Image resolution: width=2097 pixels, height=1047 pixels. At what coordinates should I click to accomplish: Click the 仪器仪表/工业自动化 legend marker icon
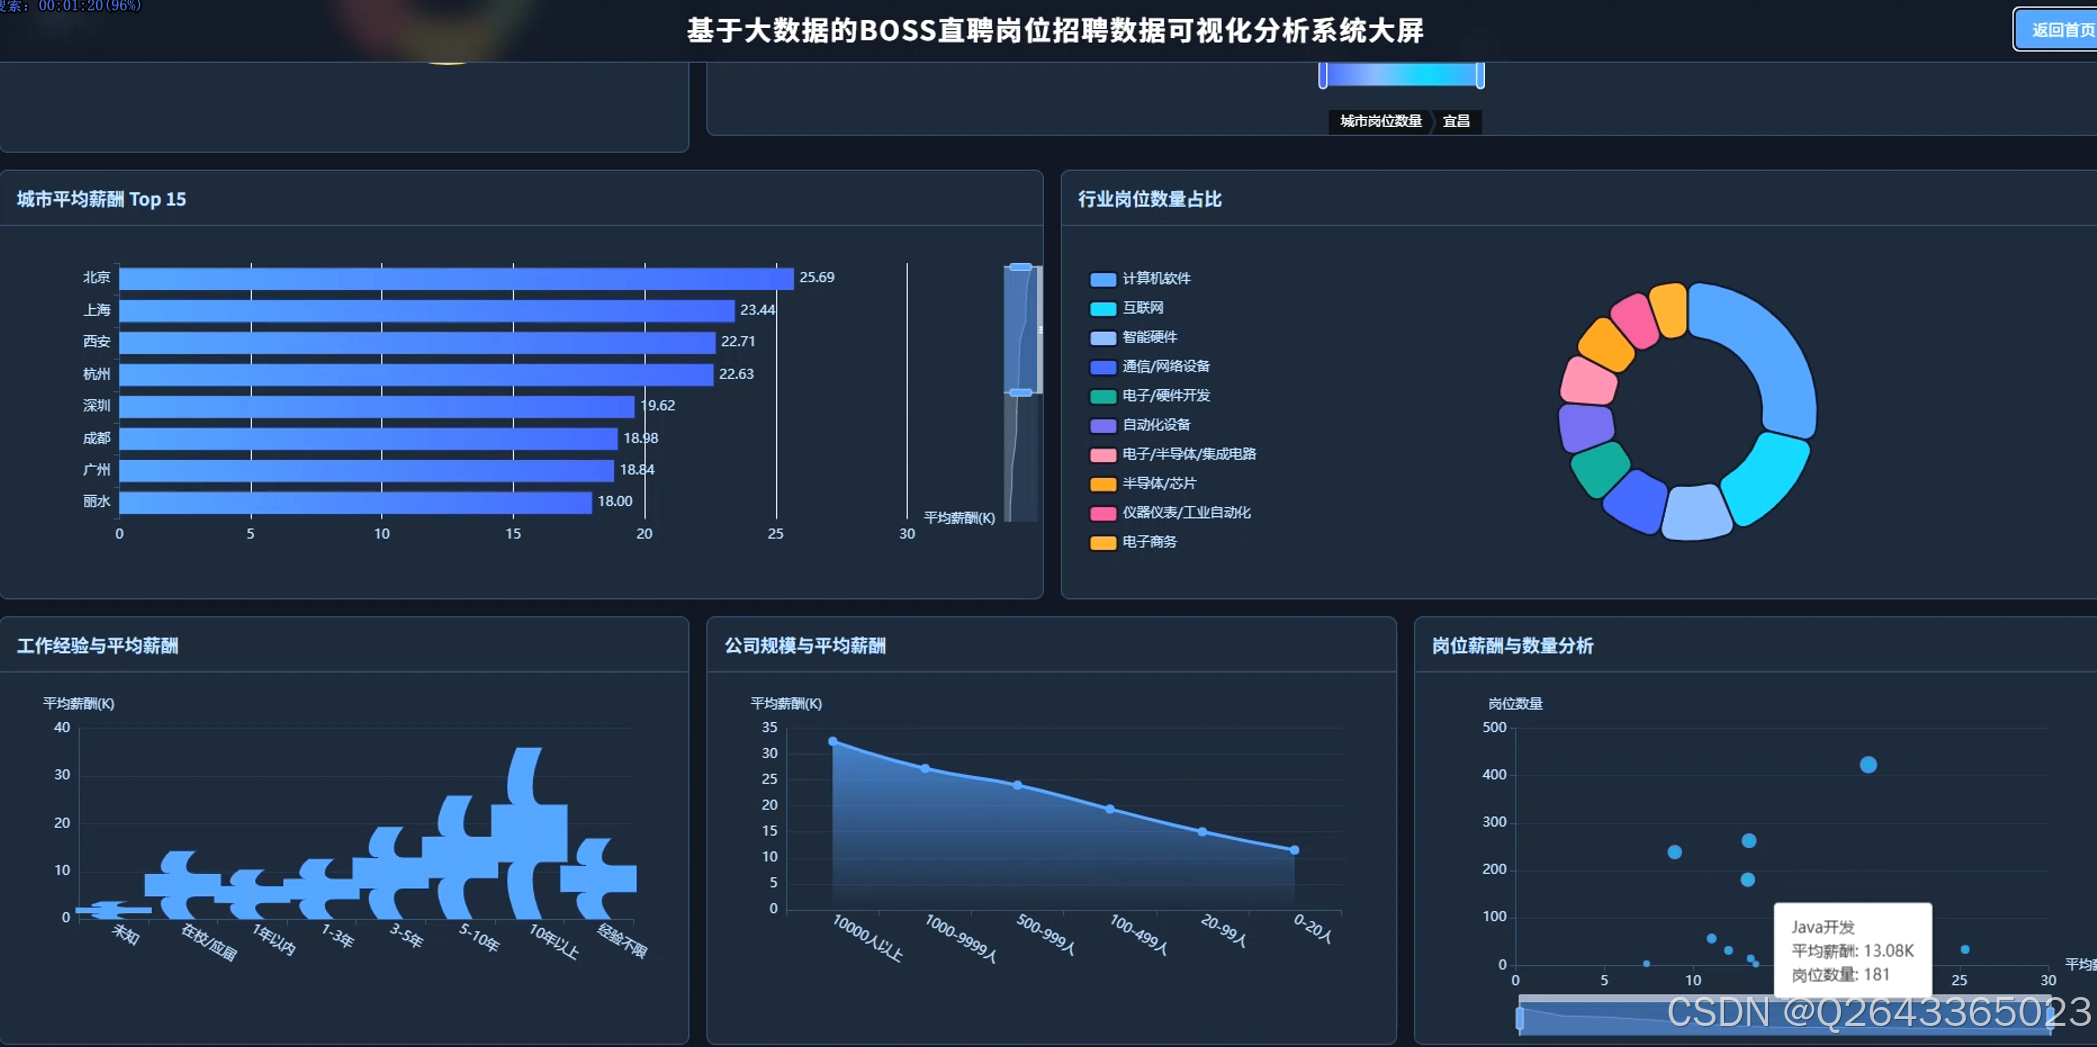point(1103,513)
